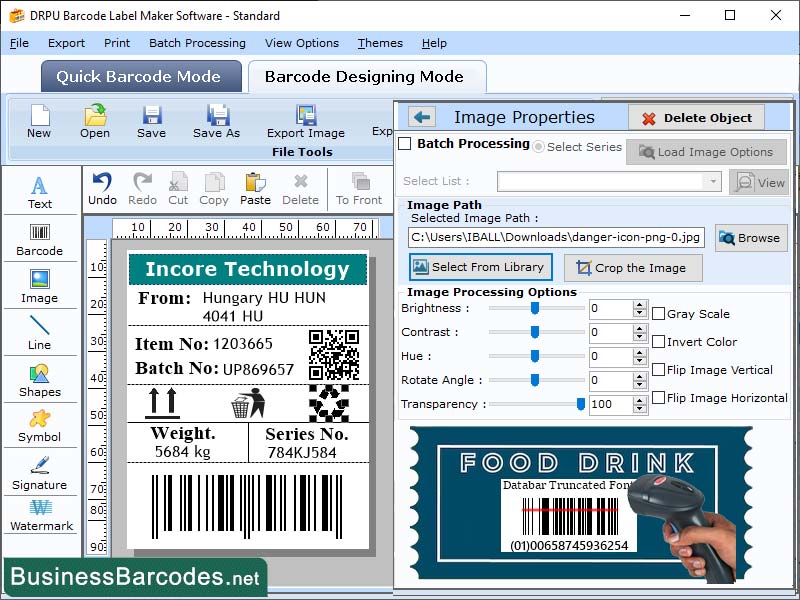Add a Watermark to the label
Image resolution: width=800 pixels, height=600 pixels.
point(40,515)
